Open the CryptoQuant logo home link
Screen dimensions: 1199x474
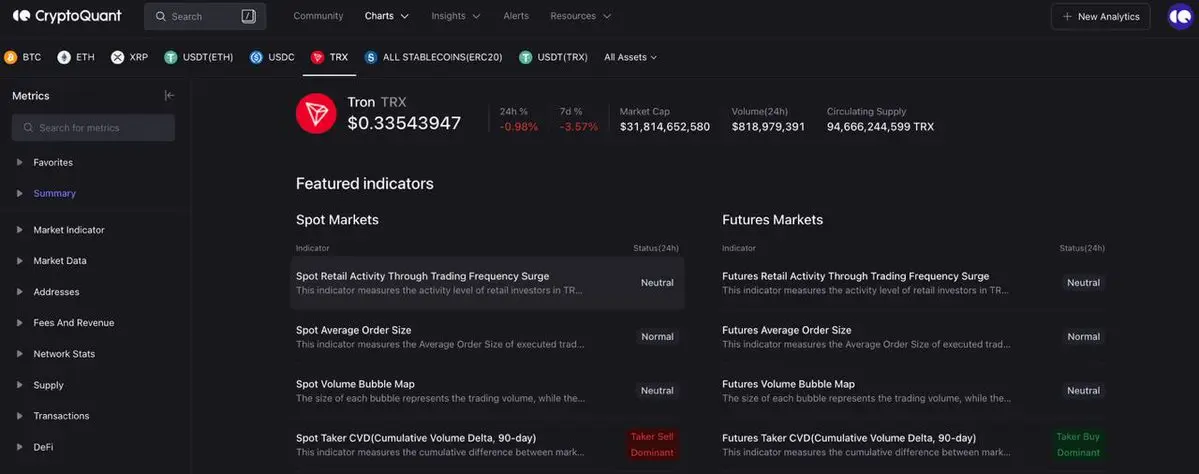pyautogui.click(x=67, y=16)
